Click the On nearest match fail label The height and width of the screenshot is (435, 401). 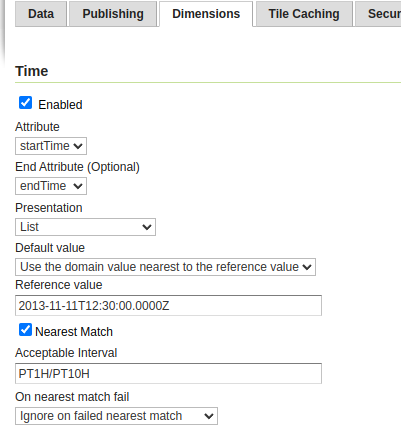72,397
